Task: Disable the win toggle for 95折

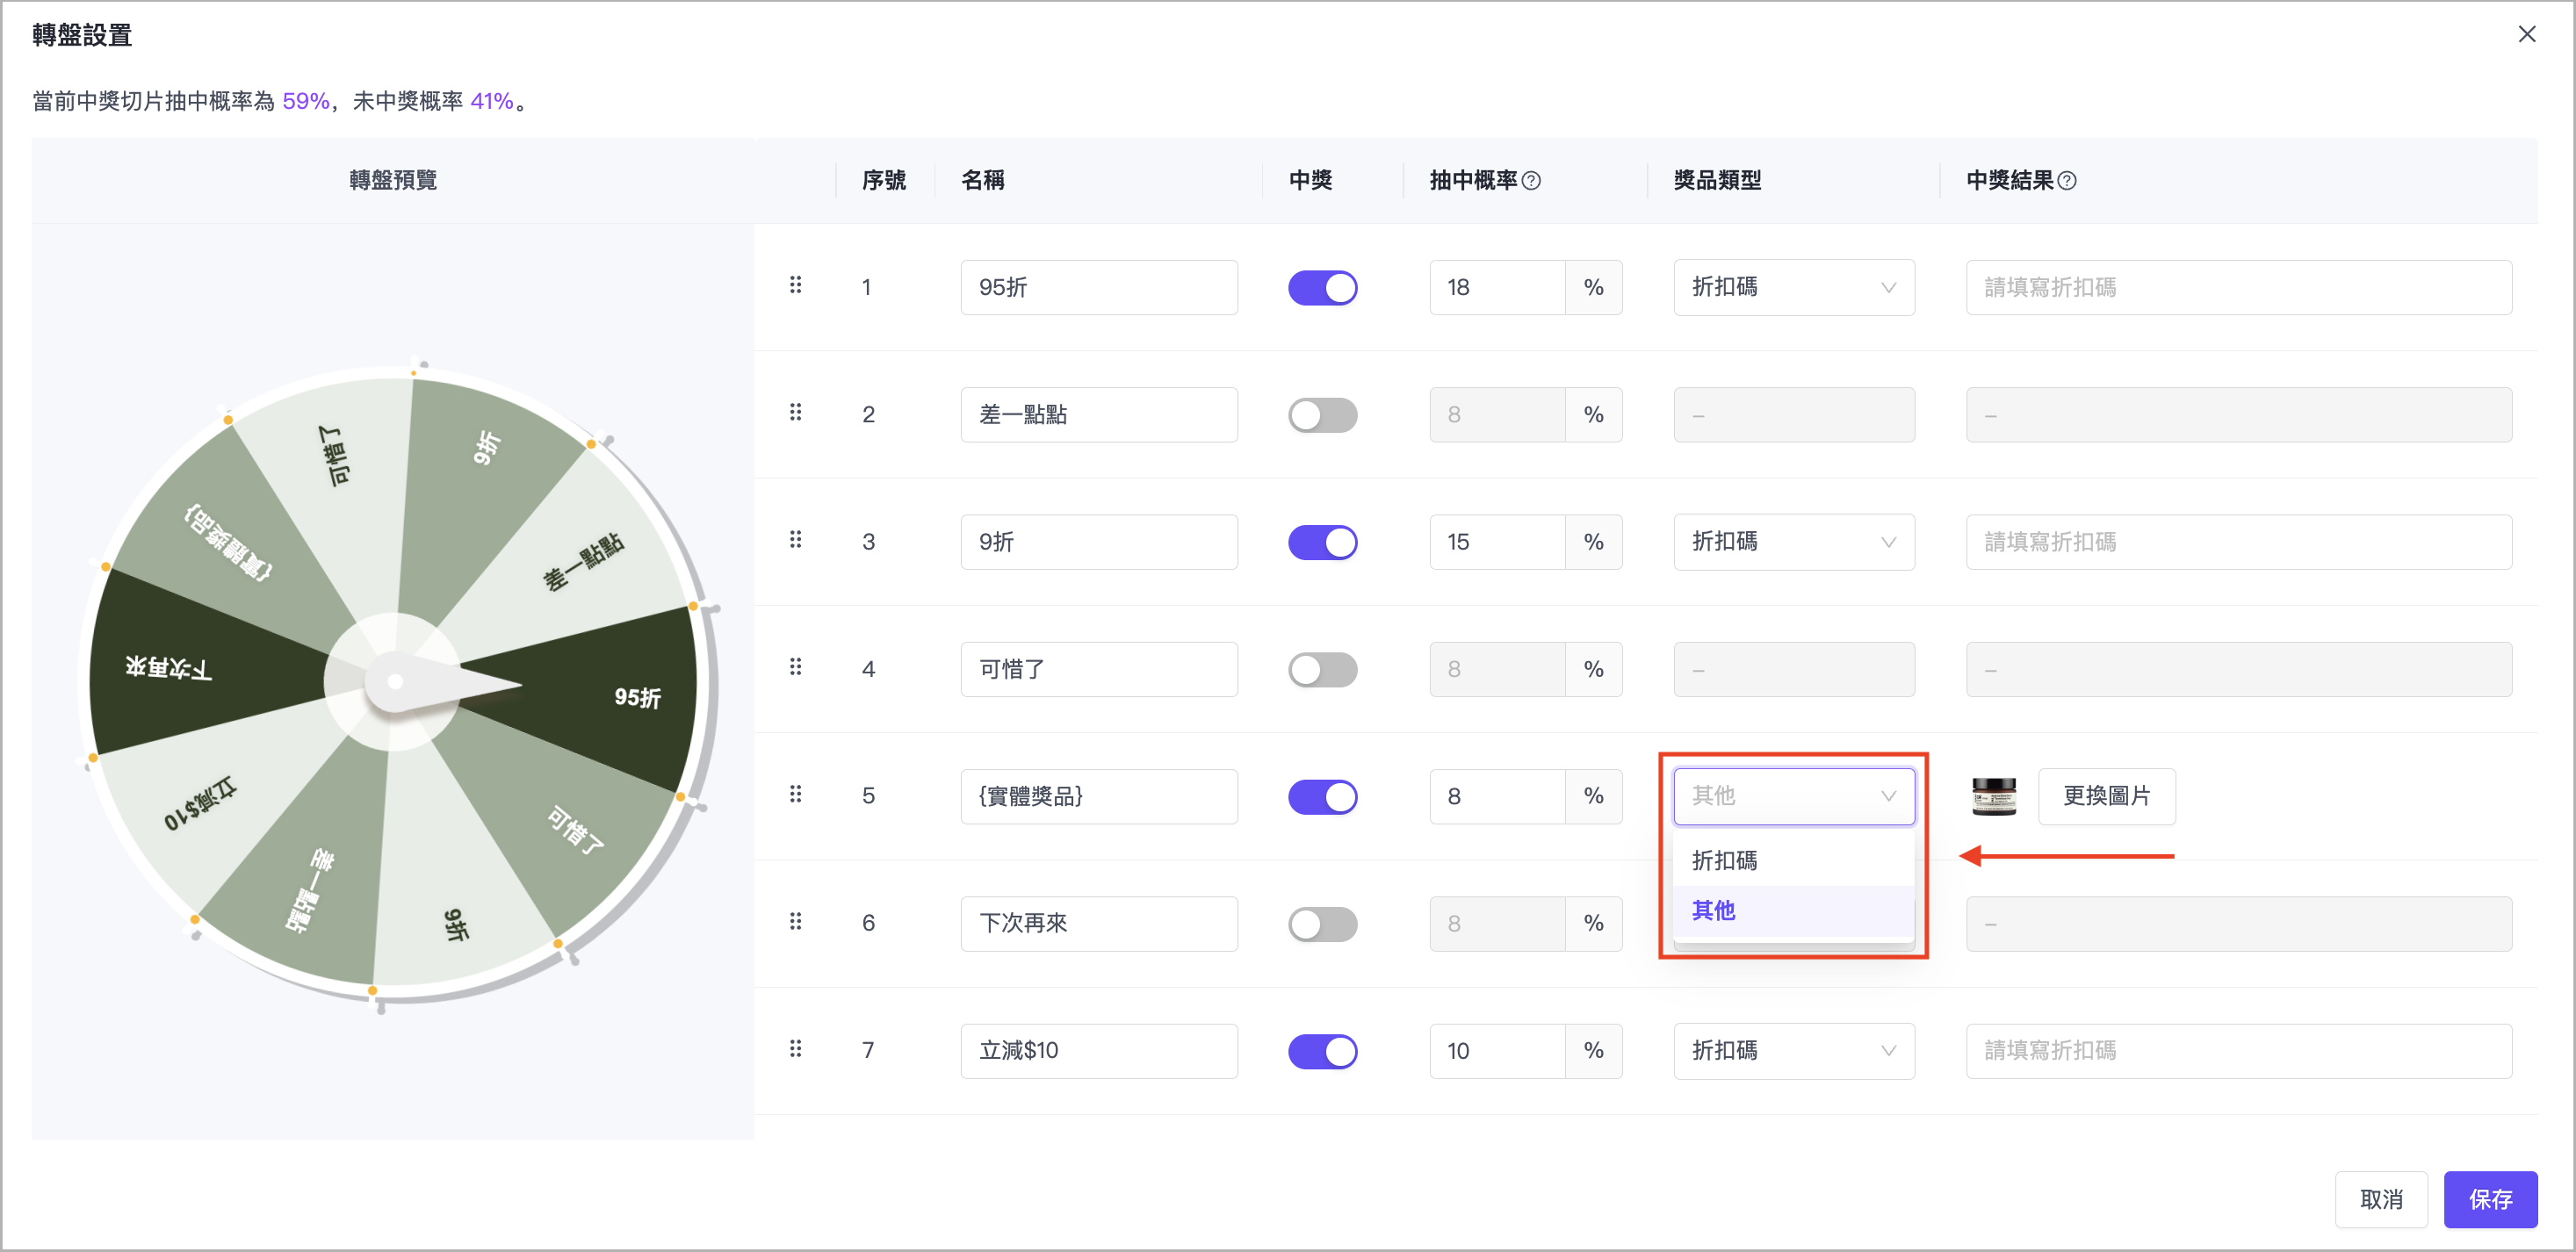Action: coord(1322,288)
